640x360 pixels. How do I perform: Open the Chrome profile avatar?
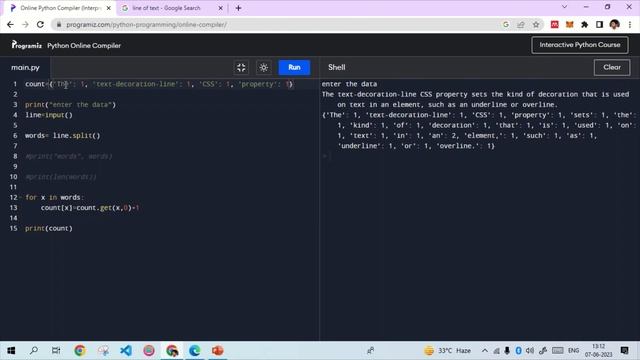pyautogui.click(x=614, y=24)
